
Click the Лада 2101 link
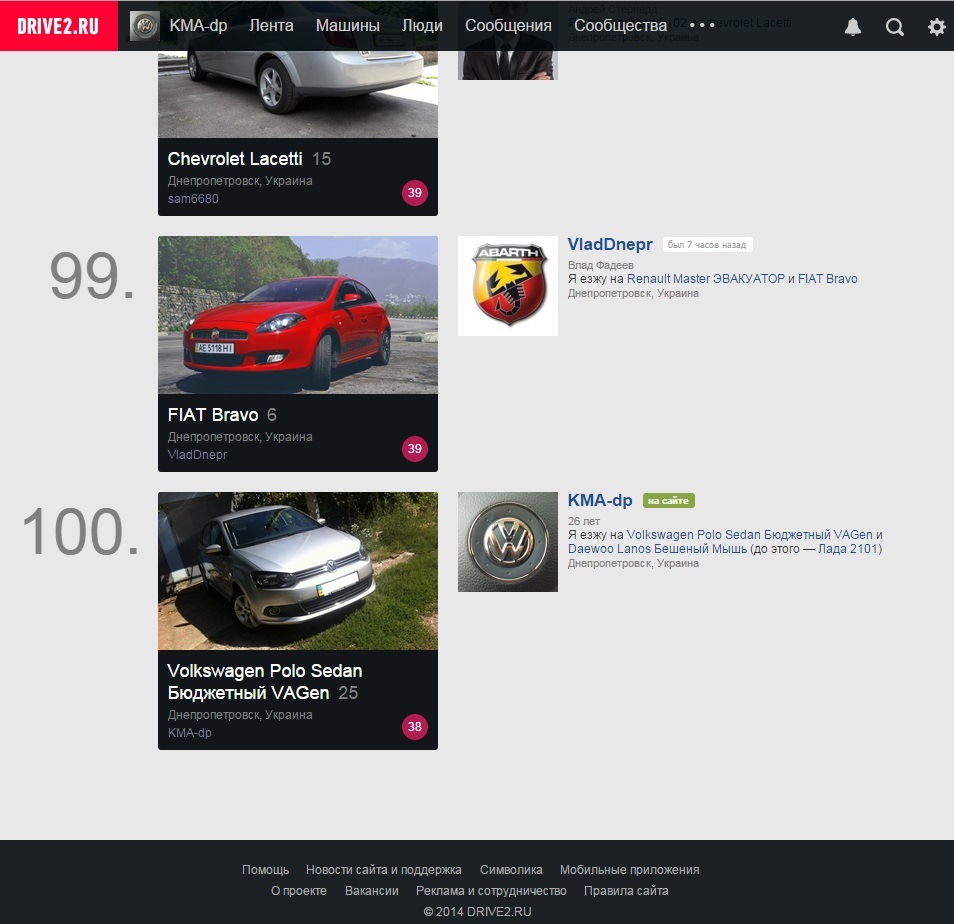(848, 549)
